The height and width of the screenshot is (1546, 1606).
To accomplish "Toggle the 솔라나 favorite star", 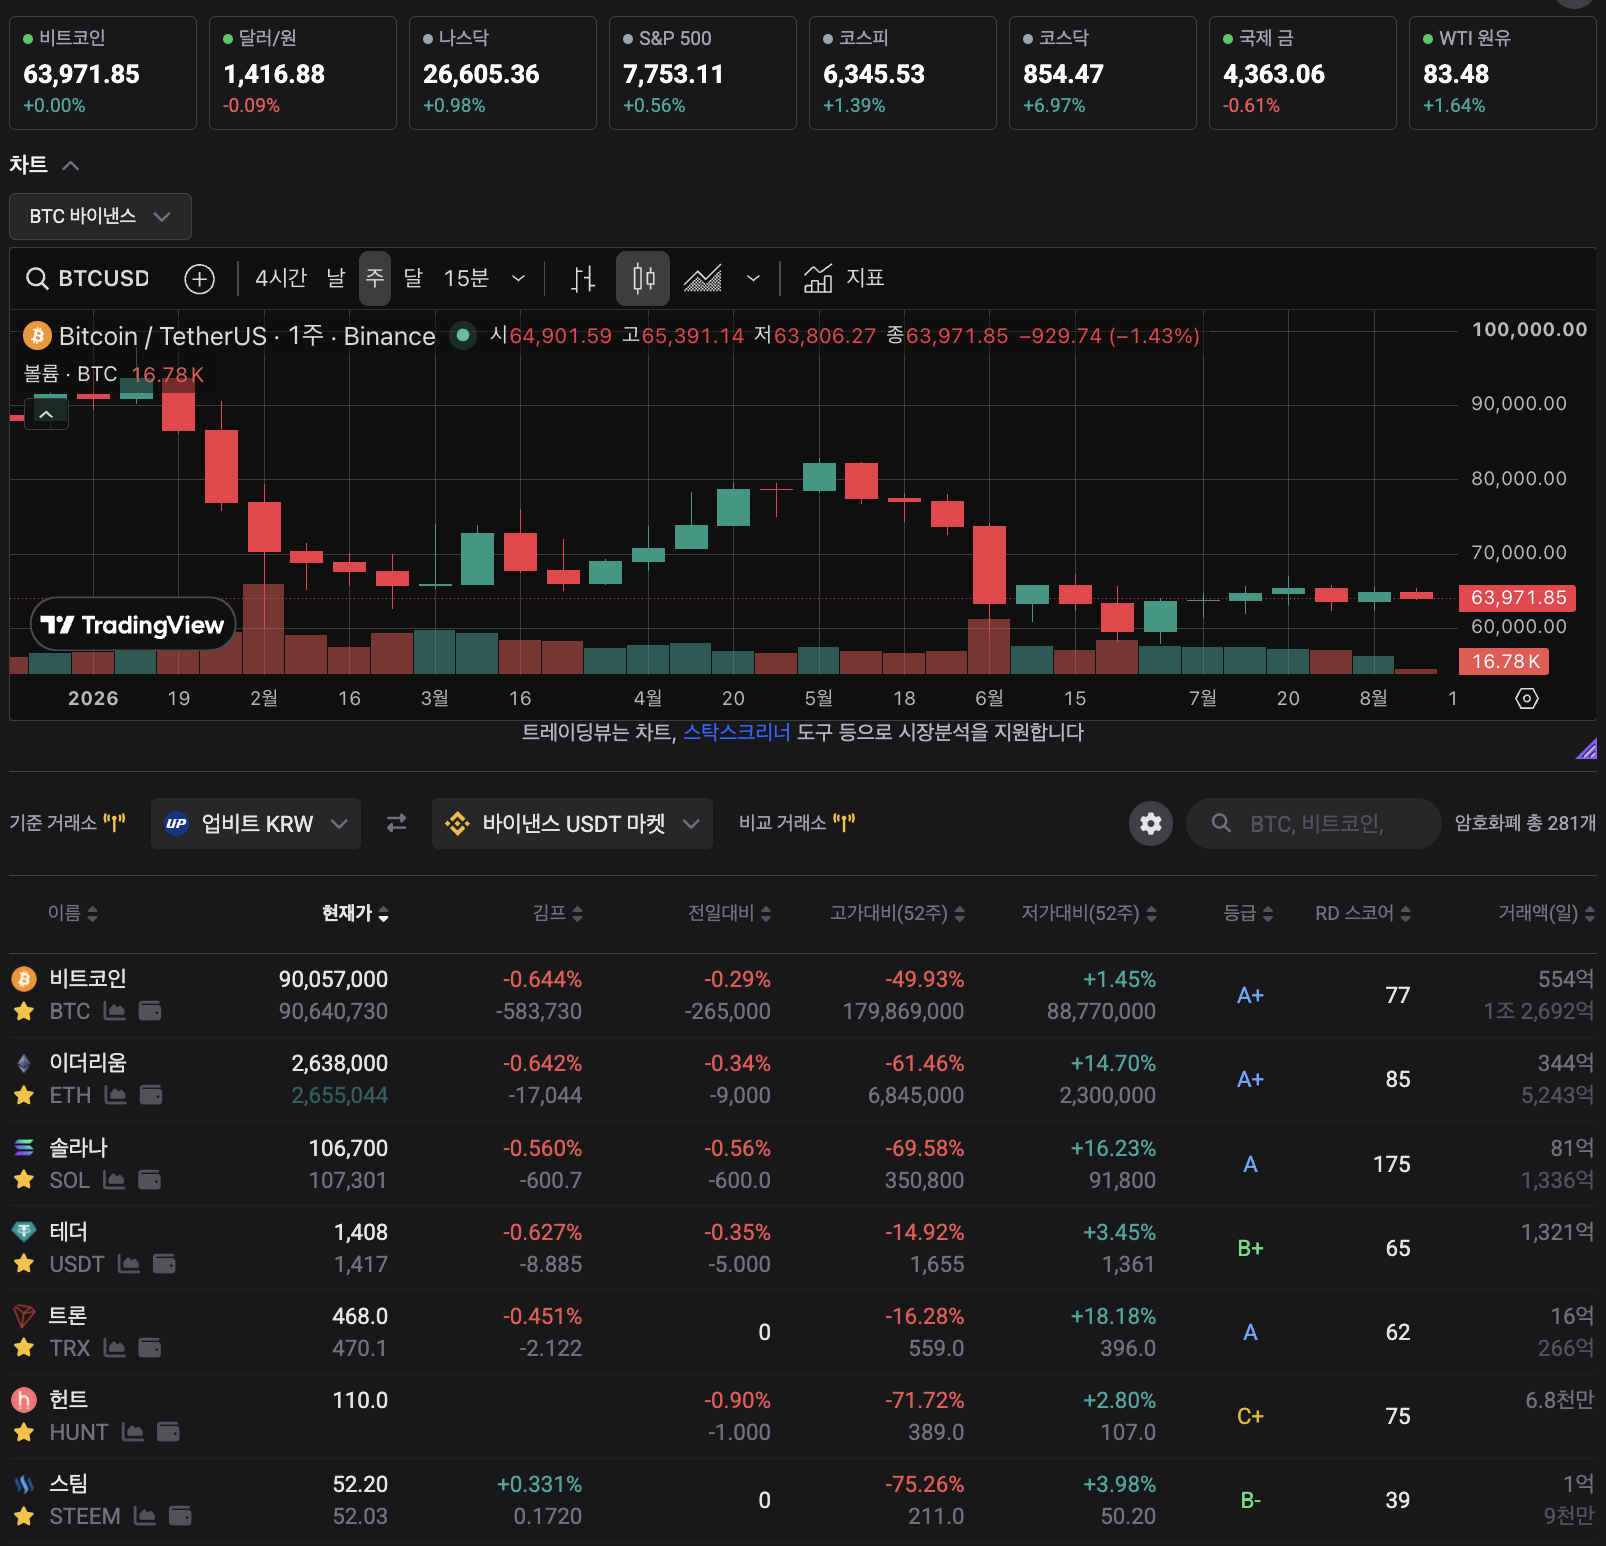I will [24, 1180].
